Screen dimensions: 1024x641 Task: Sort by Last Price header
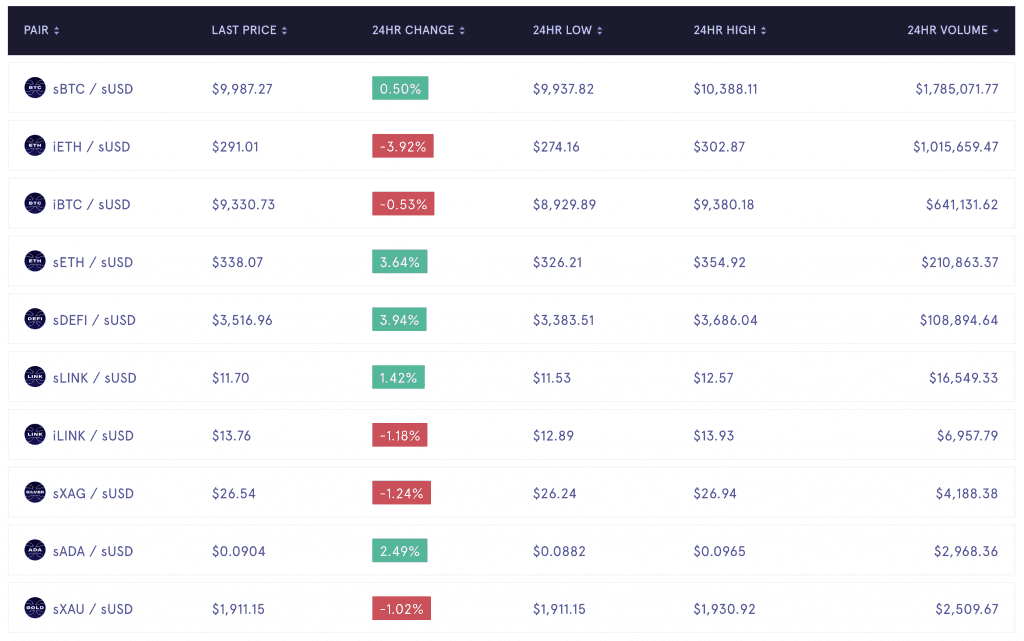(x=249, y=31)
